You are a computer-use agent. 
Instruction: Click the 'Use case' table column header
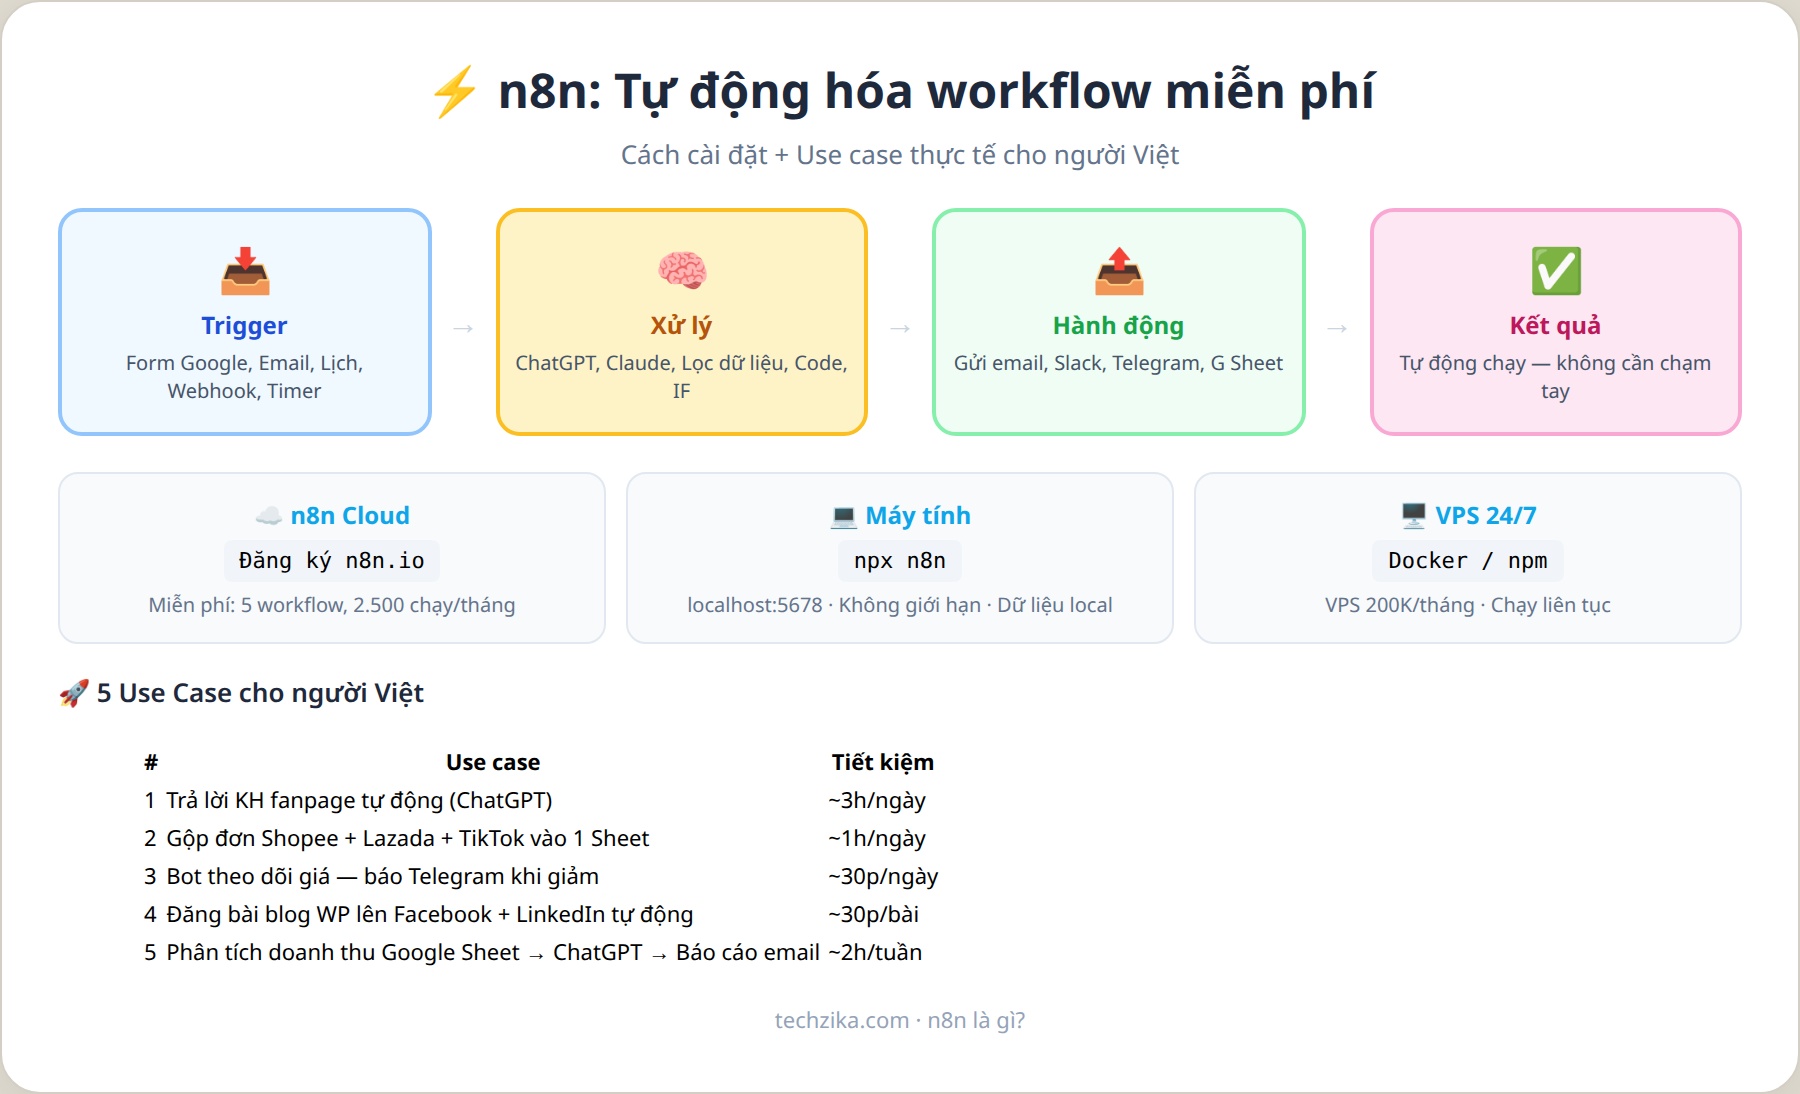tap(493, 762)
